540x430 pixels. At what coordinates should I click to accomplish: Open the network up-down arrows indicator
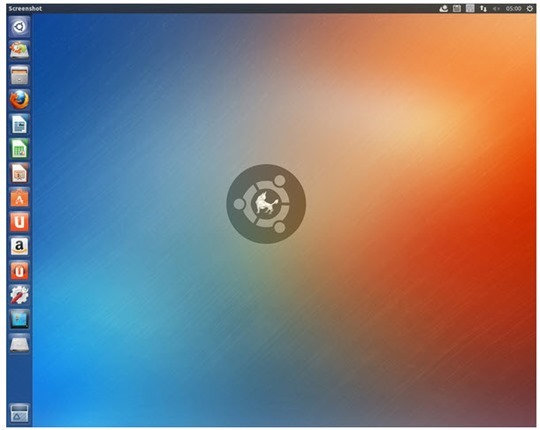point(484,9)
